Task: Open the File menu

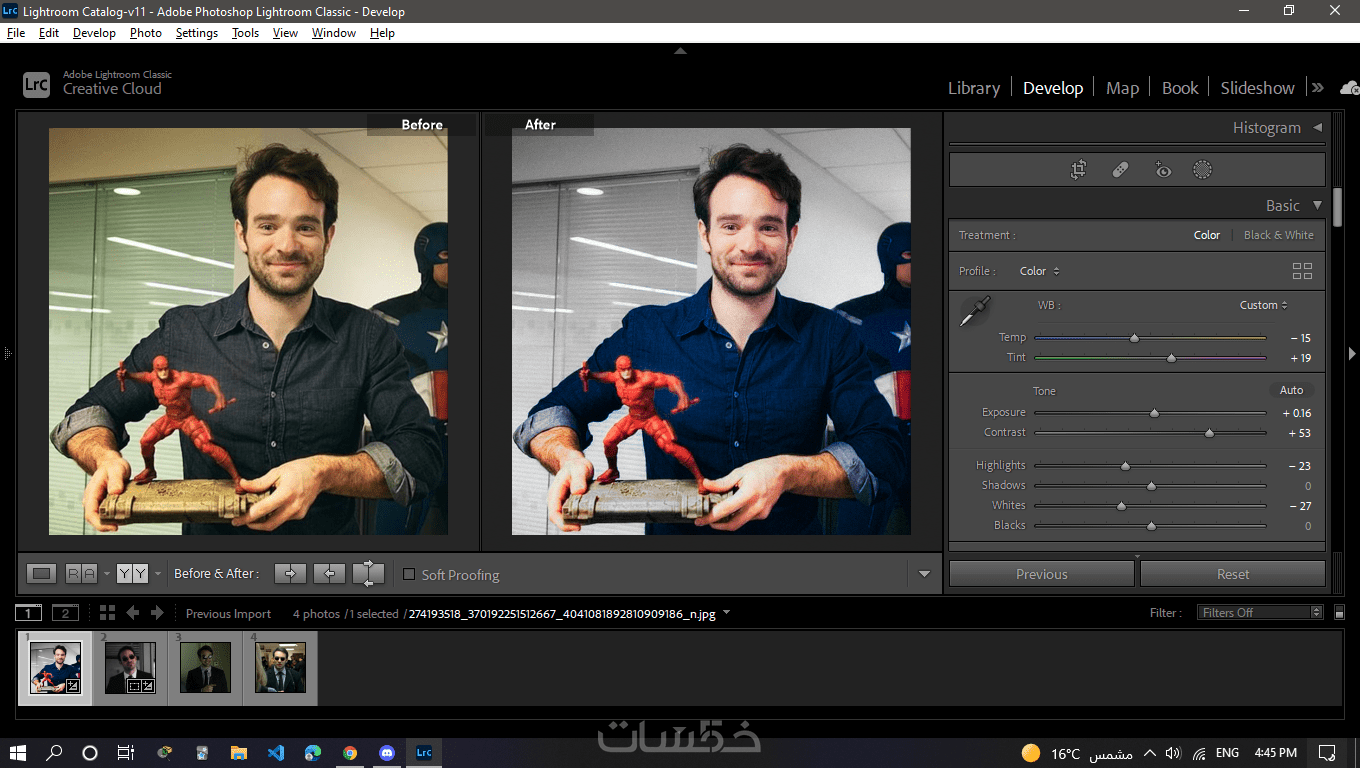Action: click(16, 33)
